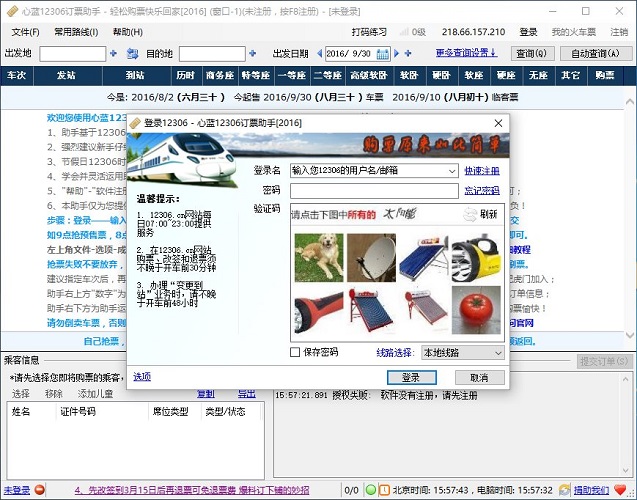Toggle 保存密码 checkbox
This screenshot has height=500, width=637.
coord(295,352)
